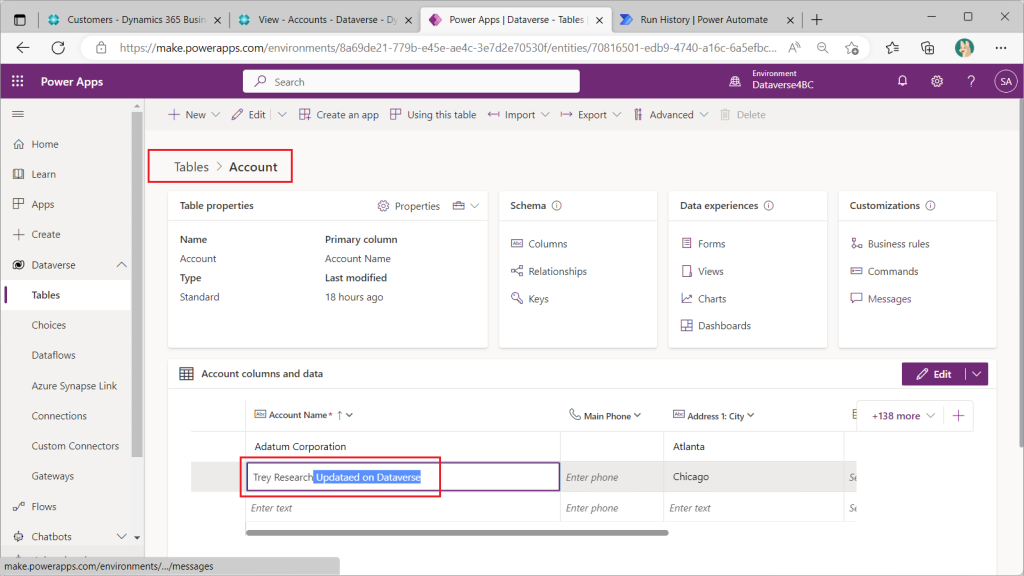Refresh the browser page
The image size is (1024, 576).
click(58, 48)
